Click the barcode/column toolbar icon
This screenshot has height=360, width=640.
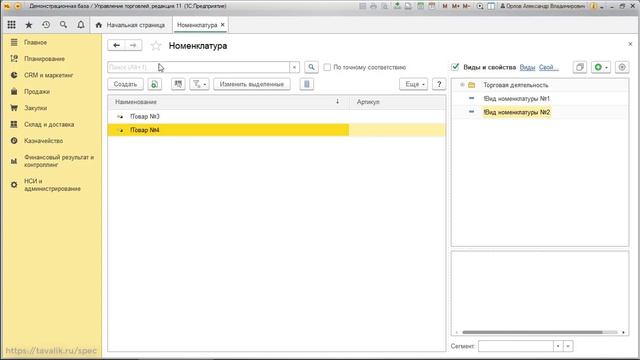(x=307, y=84)
